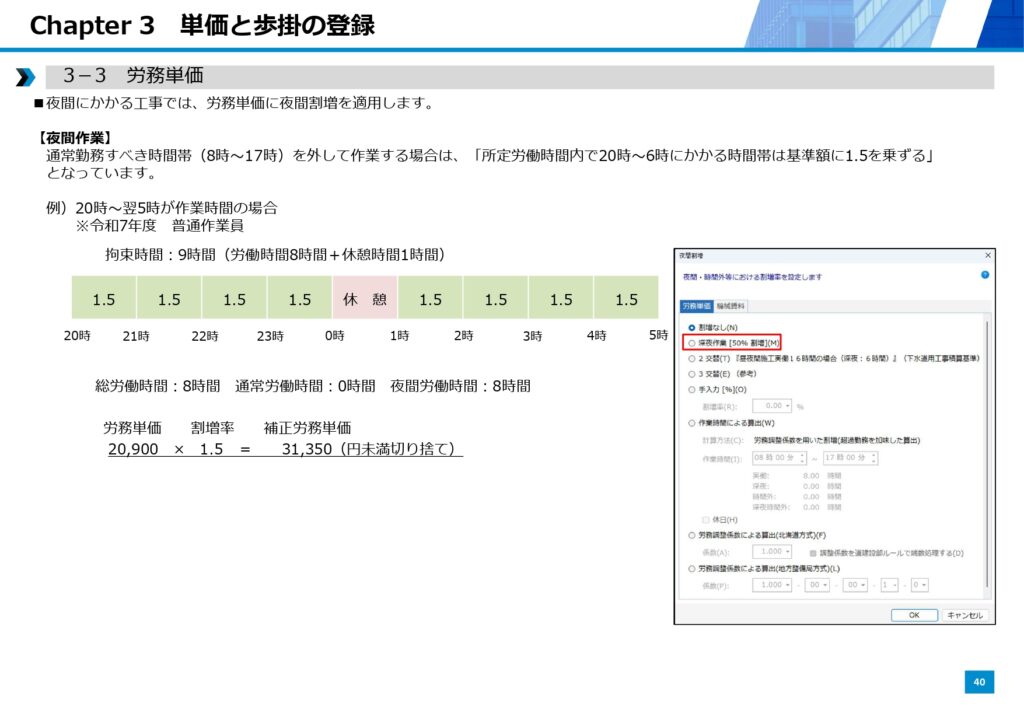Select the 3交替(E) radio option
Viewport: 1024px width, 724px height.
tap(690, 373)
